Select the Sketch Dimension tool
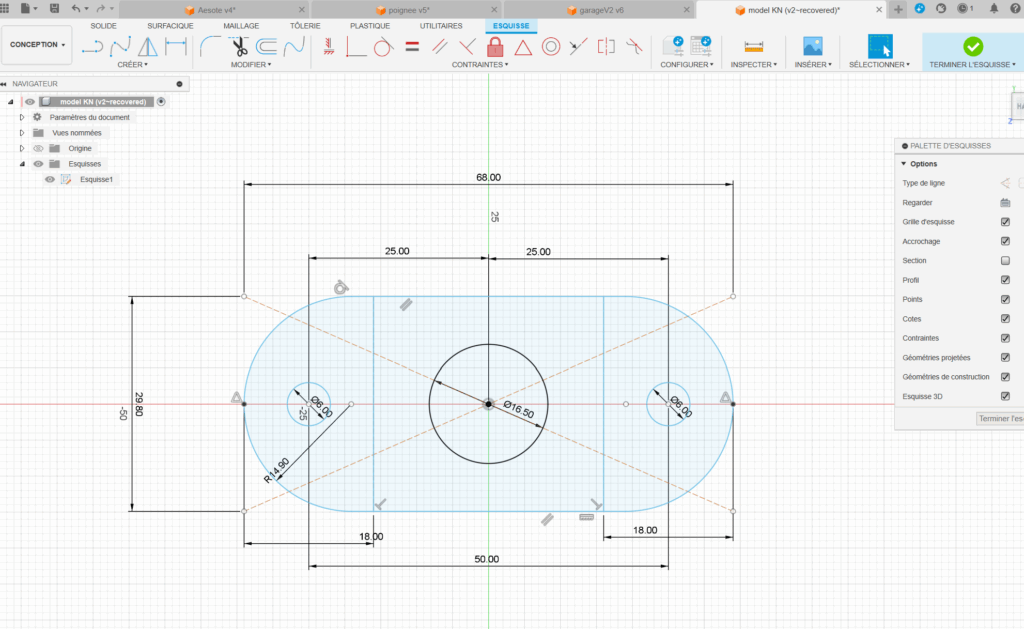The width and height of the screenshot is (1024, 629). 176,47
